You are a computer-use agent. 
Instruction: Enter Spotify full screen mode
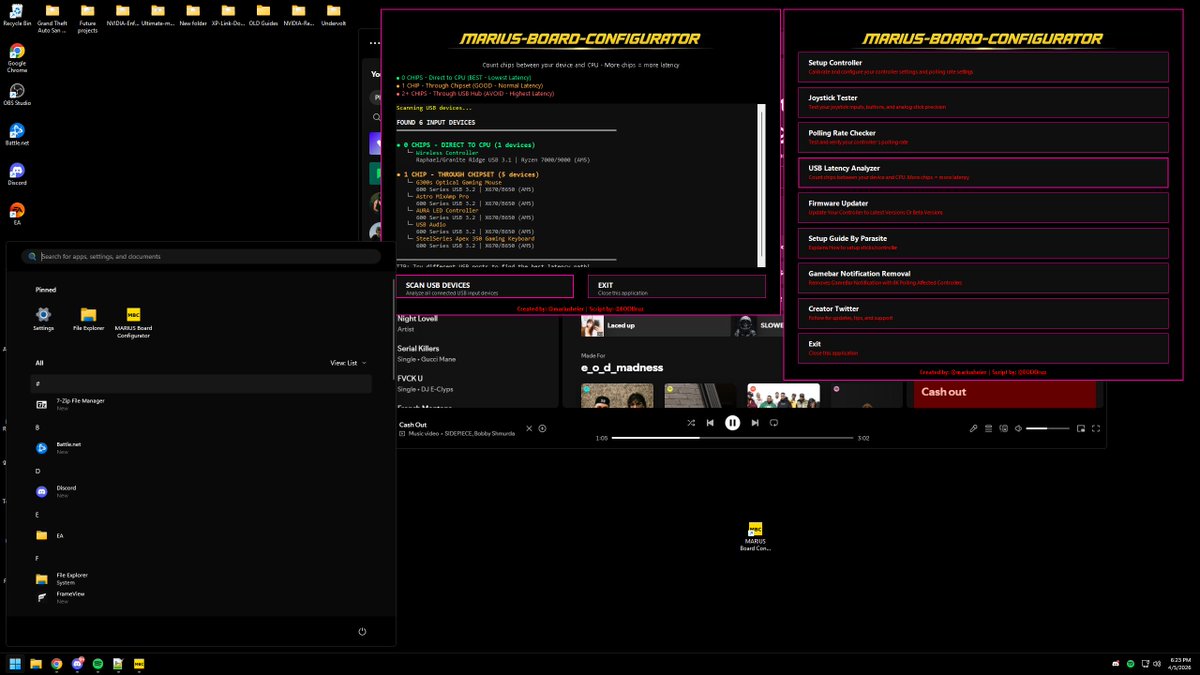(x=1096, y=428)
